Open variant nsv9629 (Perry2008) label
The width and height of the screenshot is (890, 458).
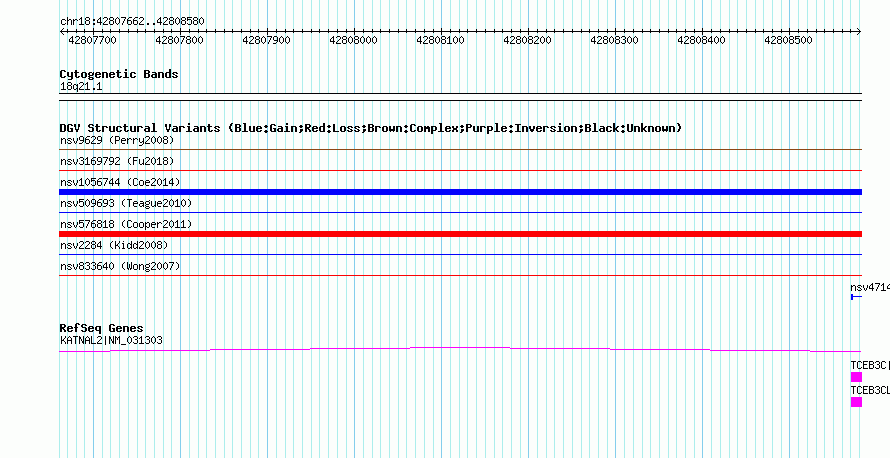[117, 140]
